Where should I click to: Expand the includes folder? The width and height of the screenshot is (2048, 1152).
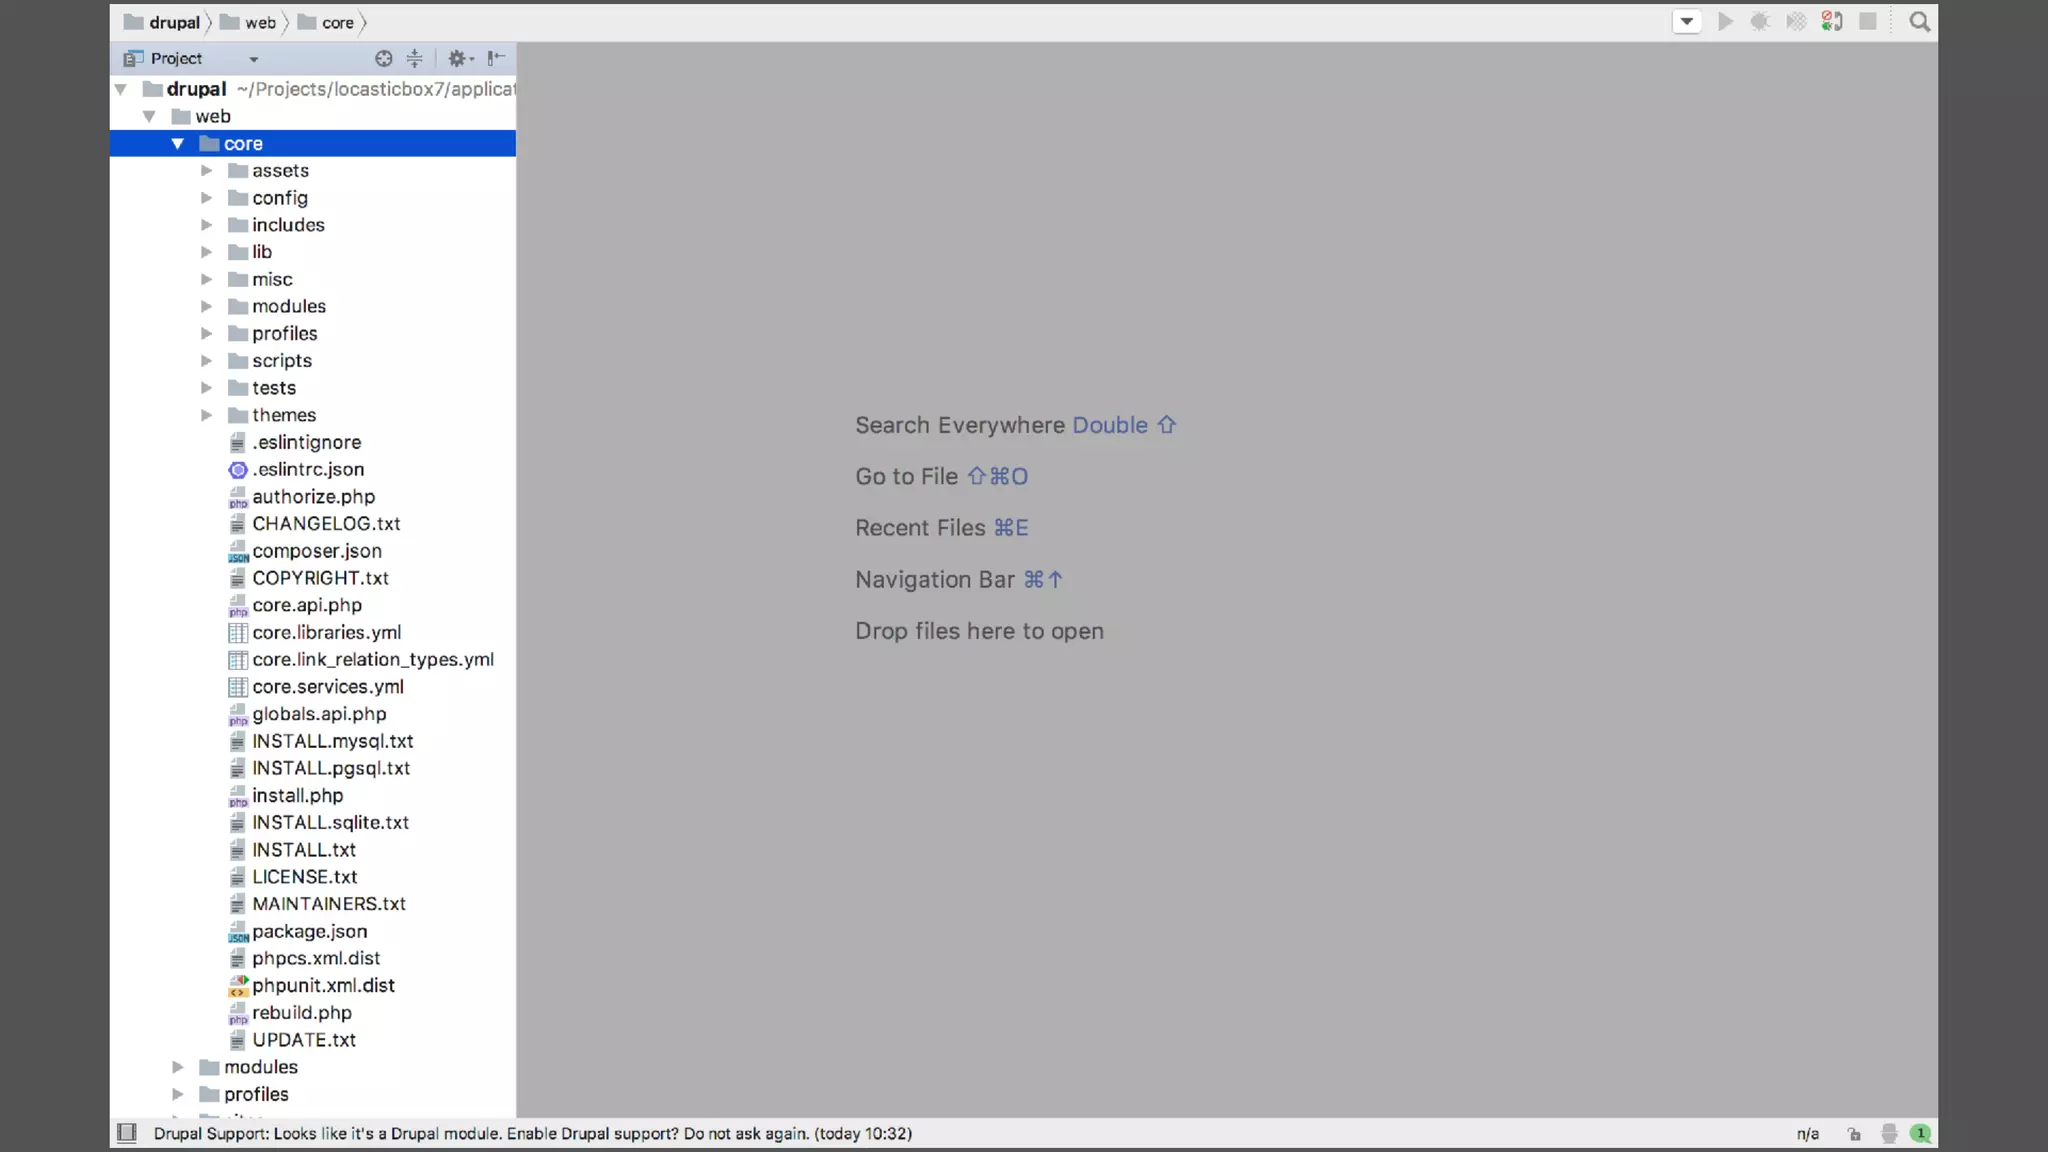pos(206,225)
